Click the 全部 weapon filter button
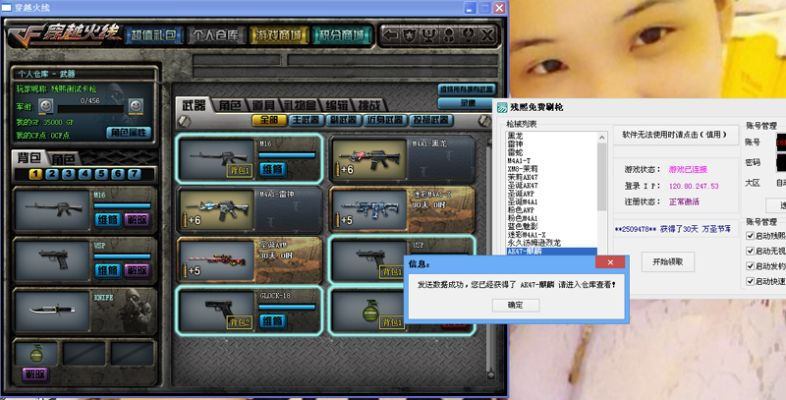 tap(267, 120)
